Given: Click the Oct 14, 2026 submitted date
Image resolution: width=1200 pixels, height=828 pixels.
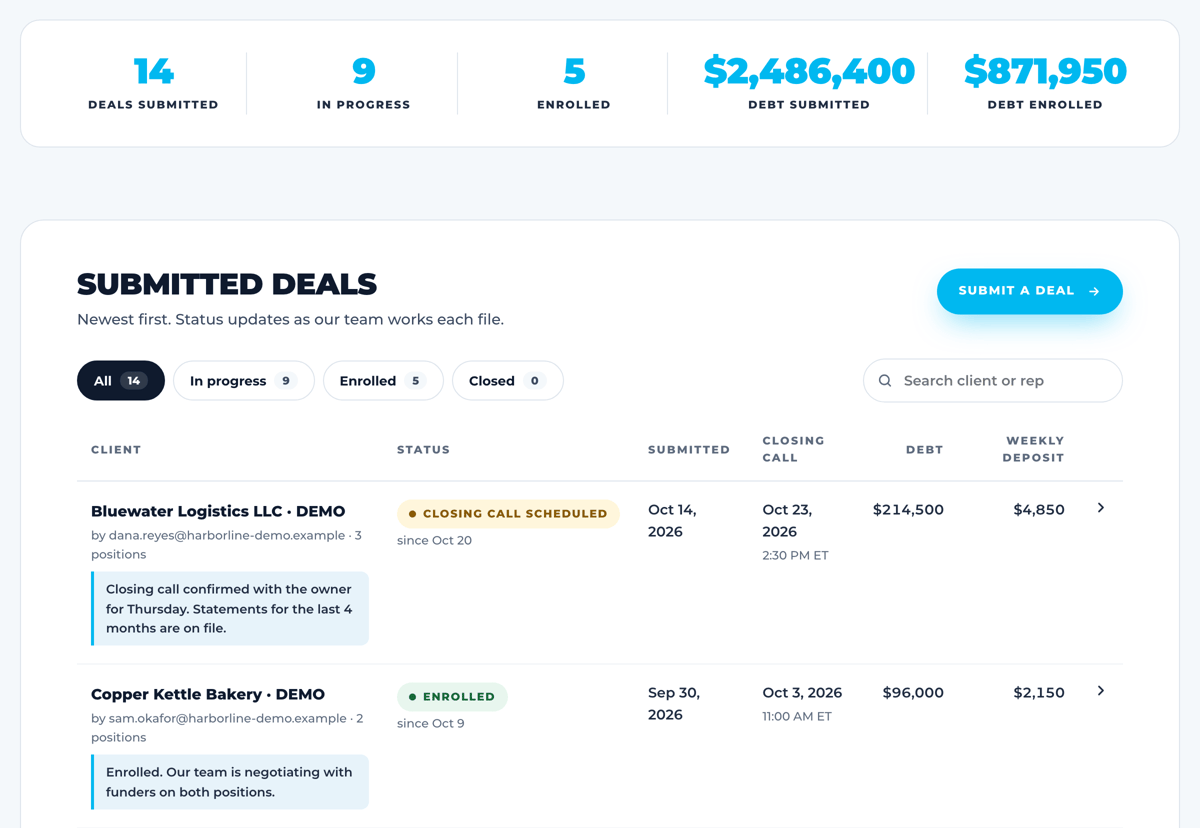Looking at the screenshot, I should coord(673,521).
